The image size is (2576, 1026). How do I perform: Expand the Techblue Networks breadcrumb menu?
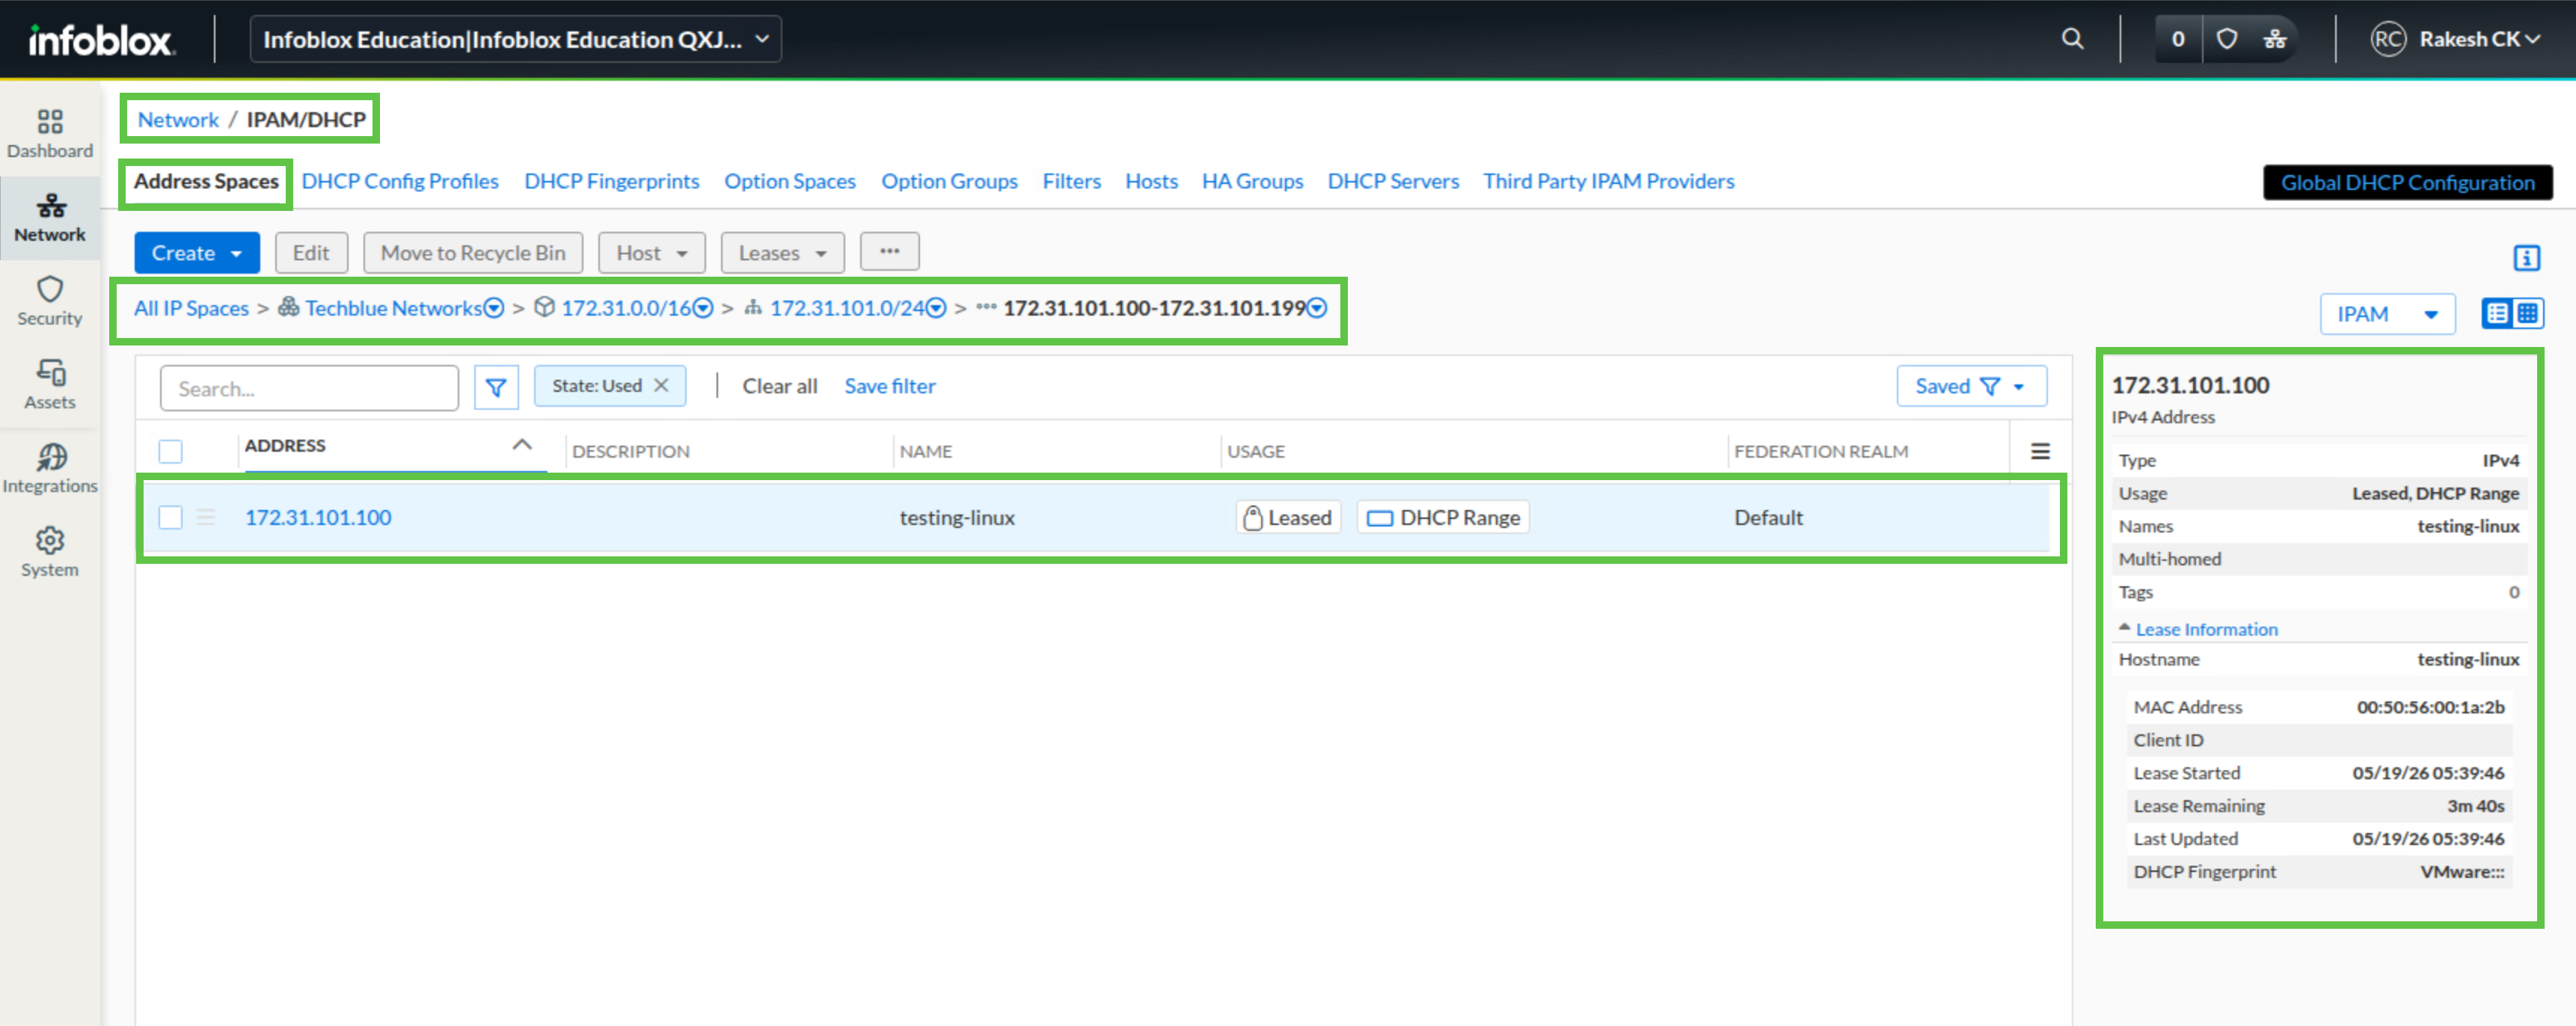click(494, 308)
